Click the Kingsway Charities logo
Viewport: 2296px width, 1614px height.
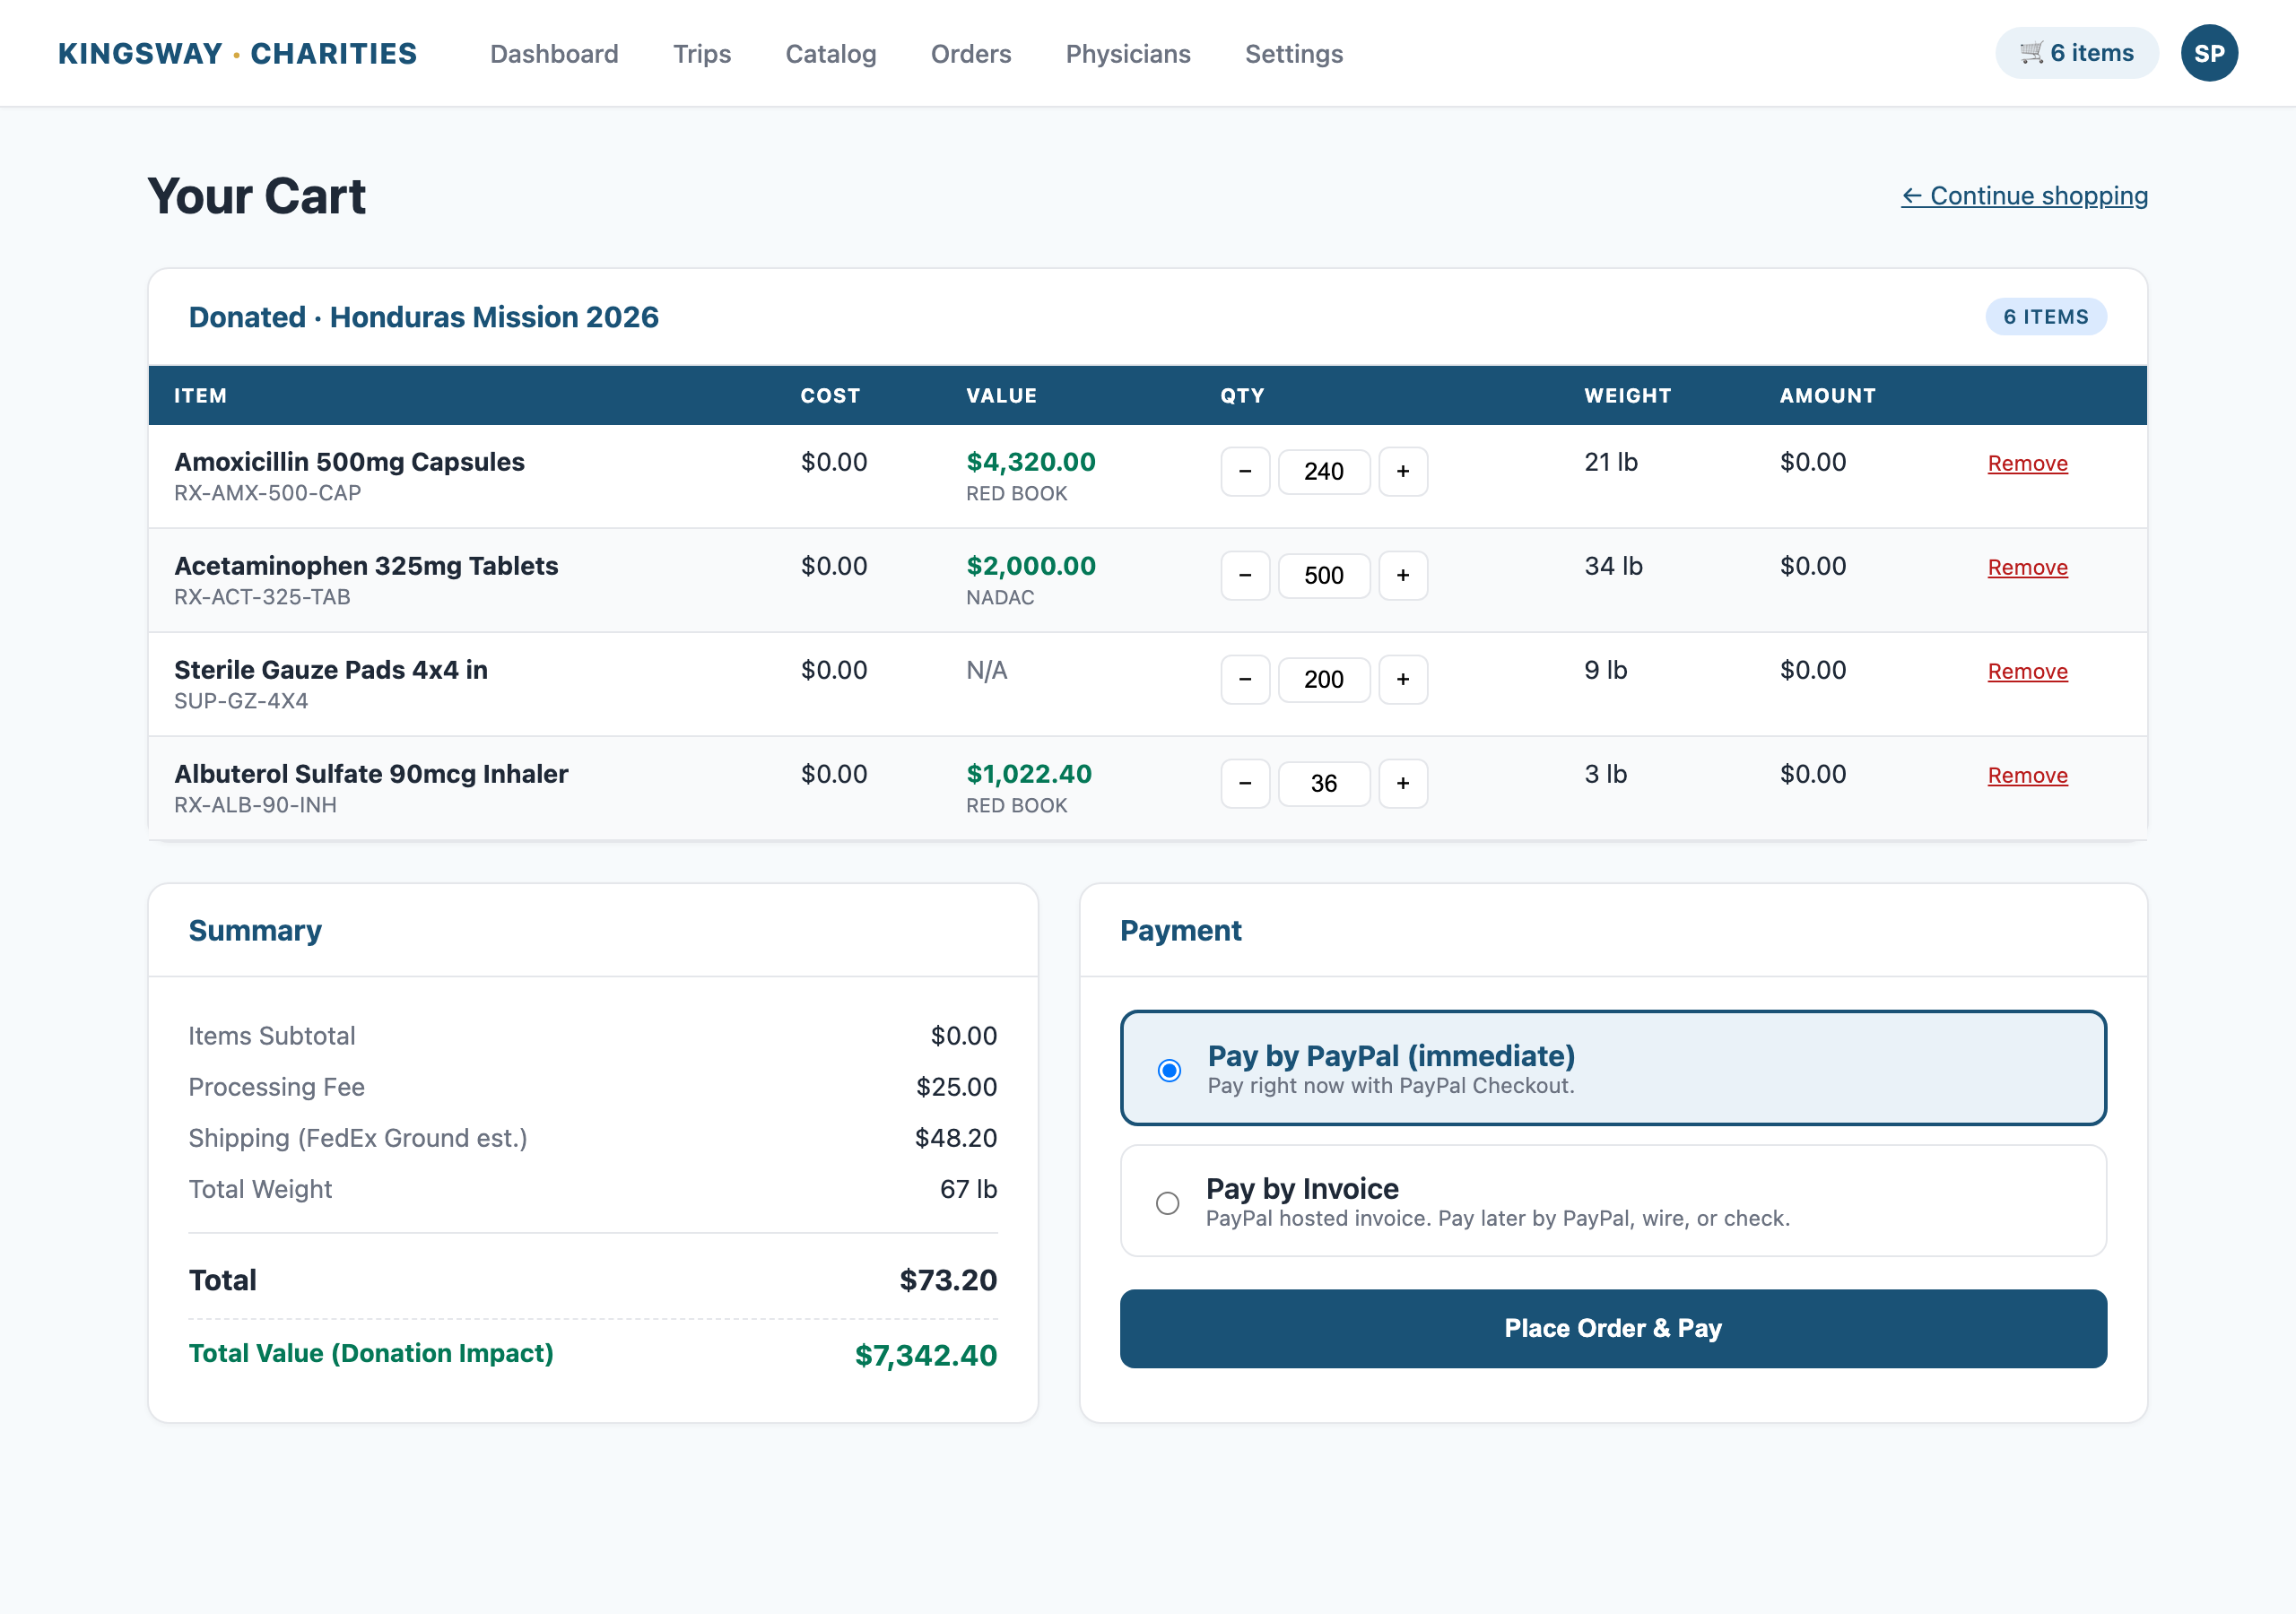238,53
